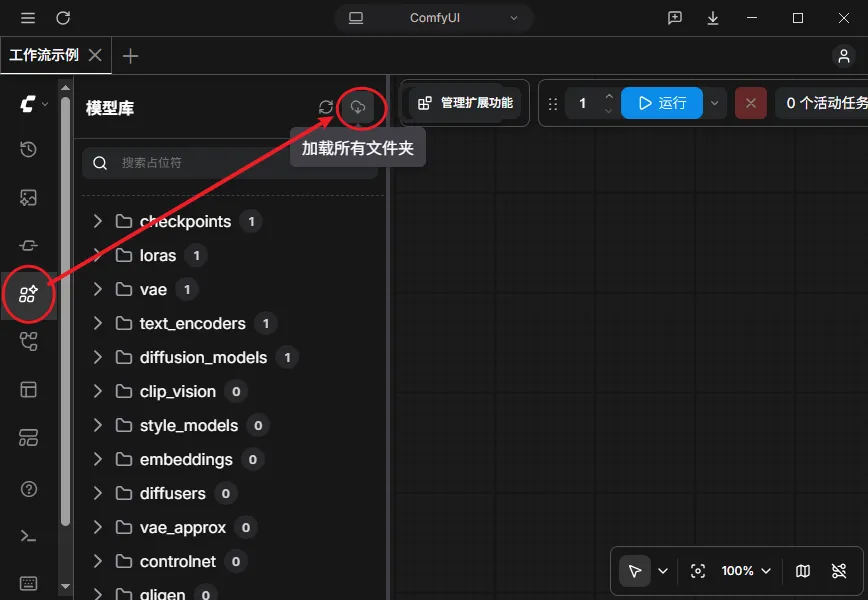Expand the diffusion_models folder
868x600 pixels.
click(97, 357)
